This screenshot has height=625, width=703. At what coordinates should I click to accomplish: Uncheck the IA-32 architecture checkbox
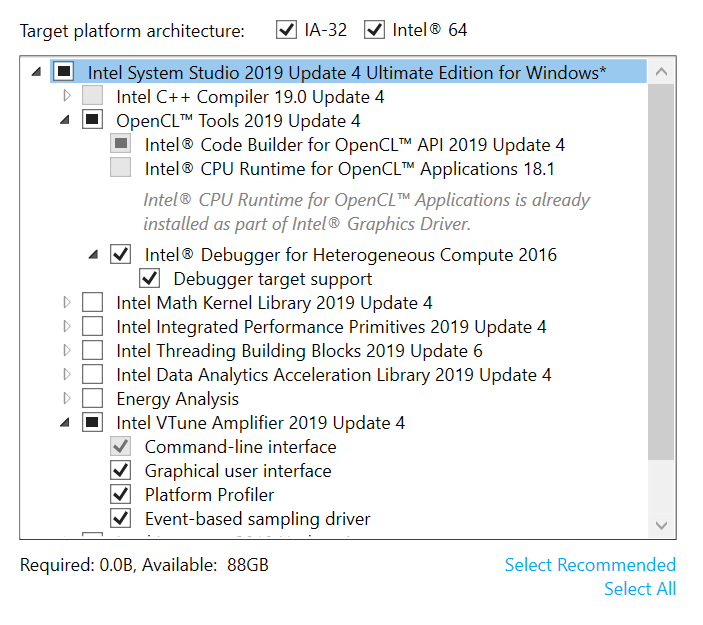click(286, 30)
